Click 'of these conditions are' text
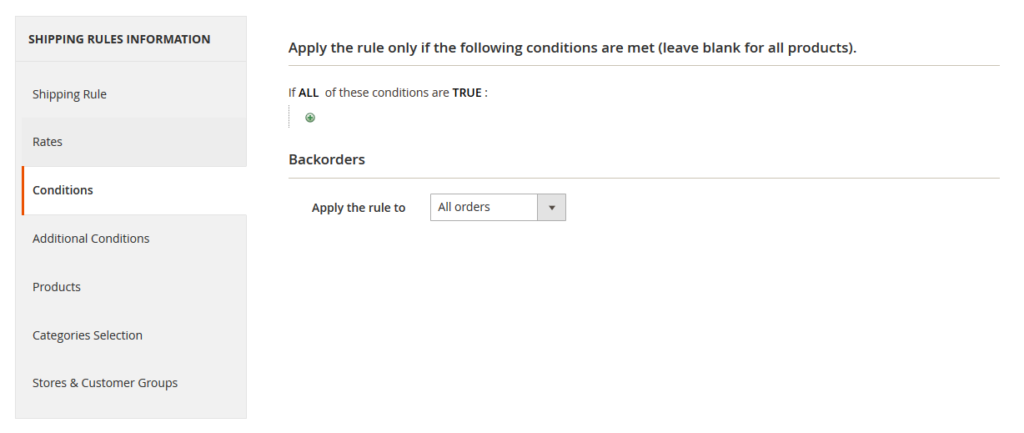 387,92
